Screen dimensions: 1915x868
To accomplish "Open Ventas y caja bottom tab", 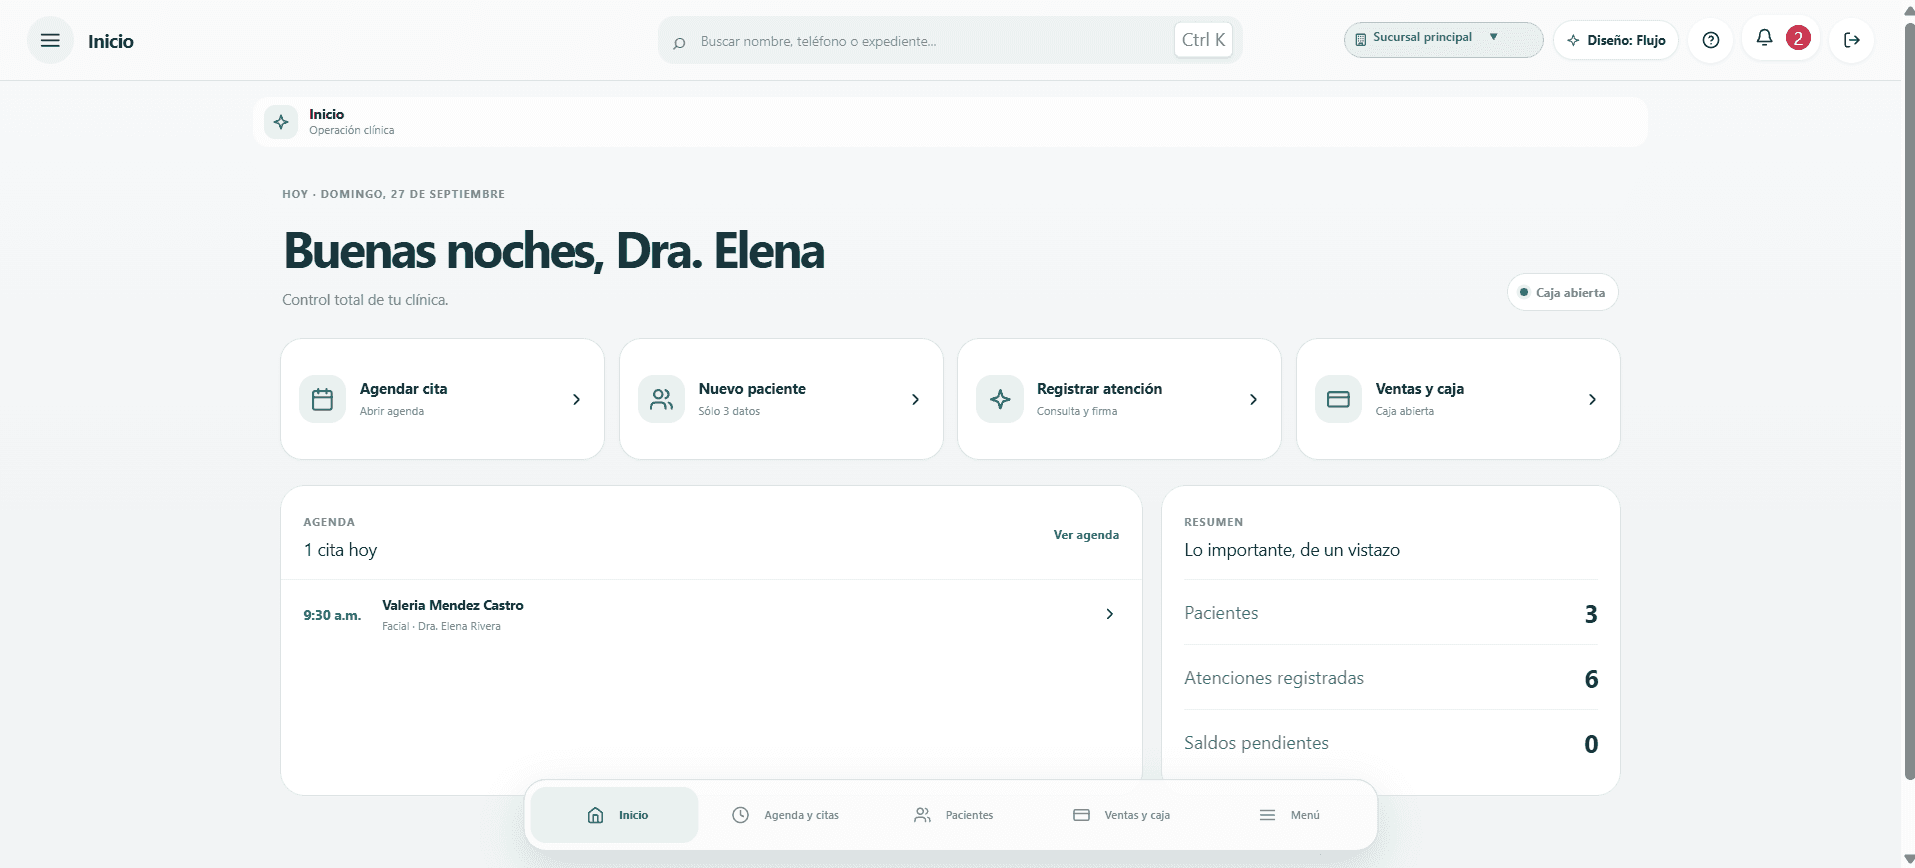I will pos(1121,815).
